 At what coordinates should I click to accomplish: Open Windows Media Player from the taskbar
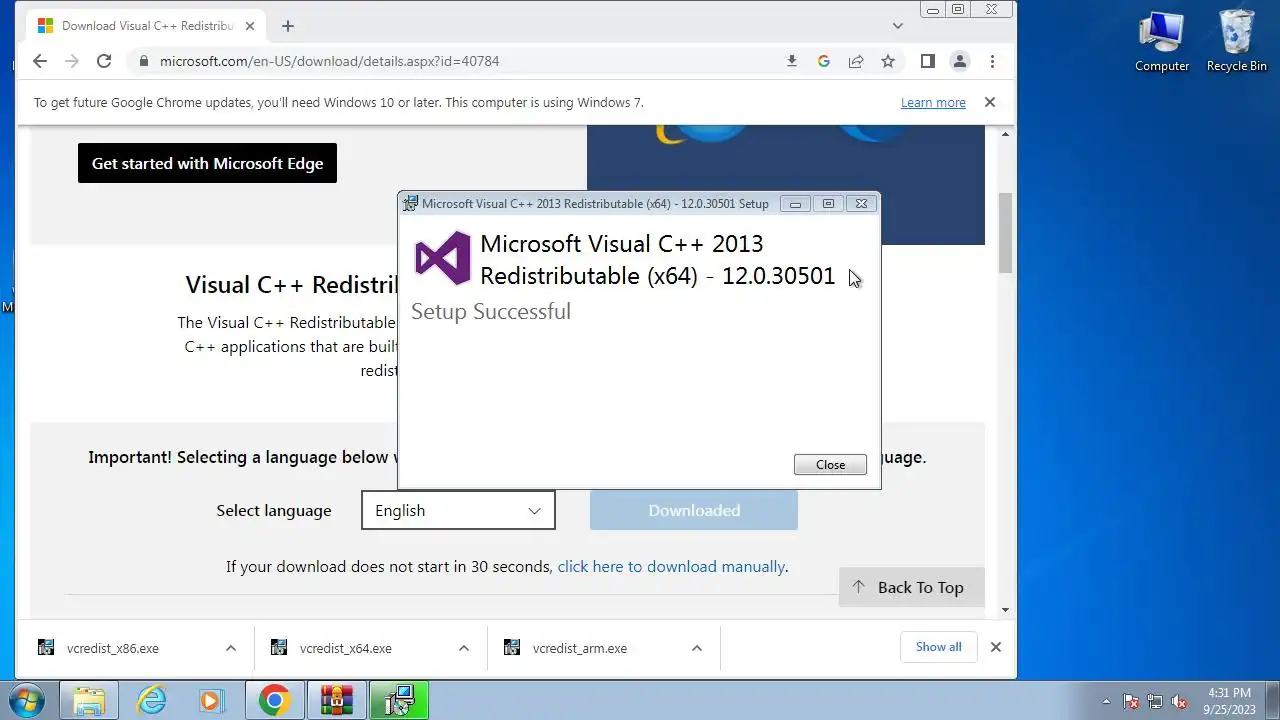tap(213, 700)
